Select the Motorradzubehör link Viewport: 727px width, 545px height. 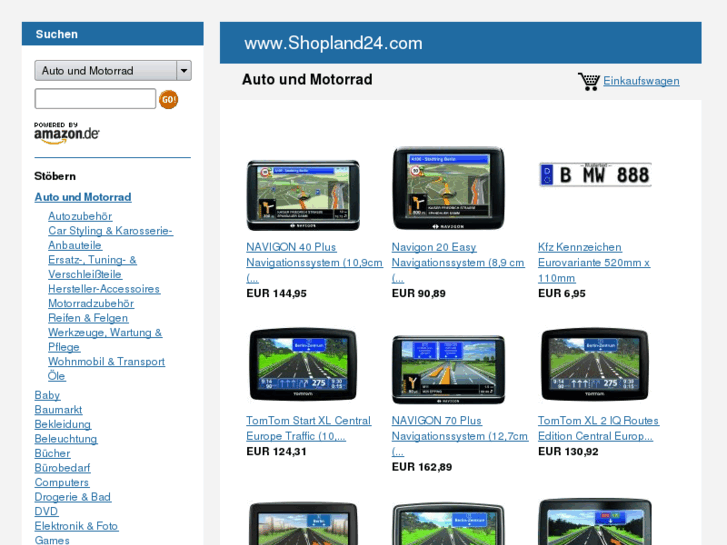point(91,303)
